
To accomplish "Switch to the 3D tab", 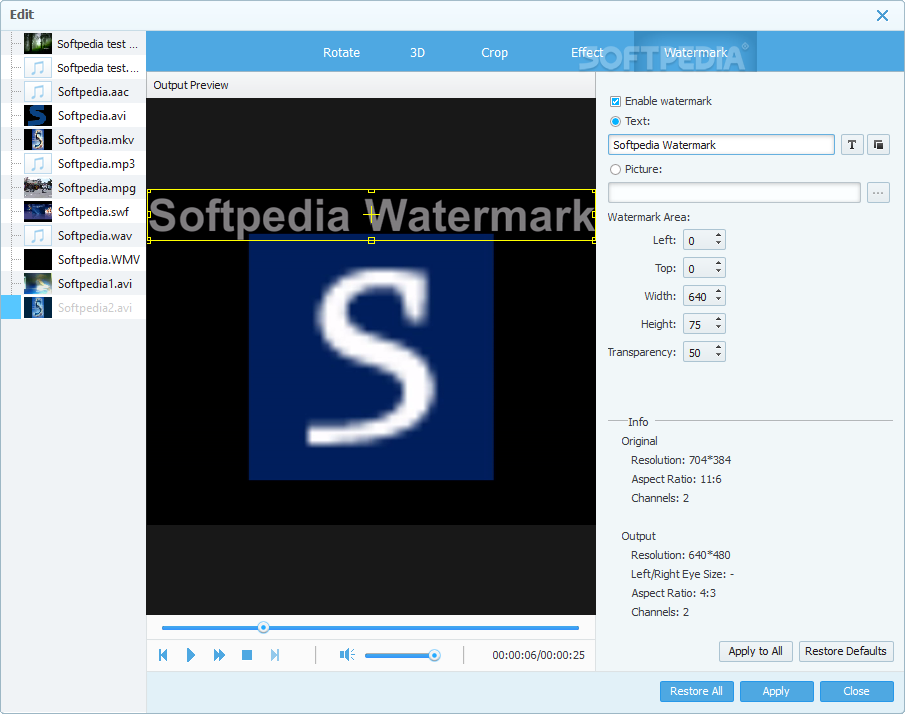I will click(x=417, y=53).
